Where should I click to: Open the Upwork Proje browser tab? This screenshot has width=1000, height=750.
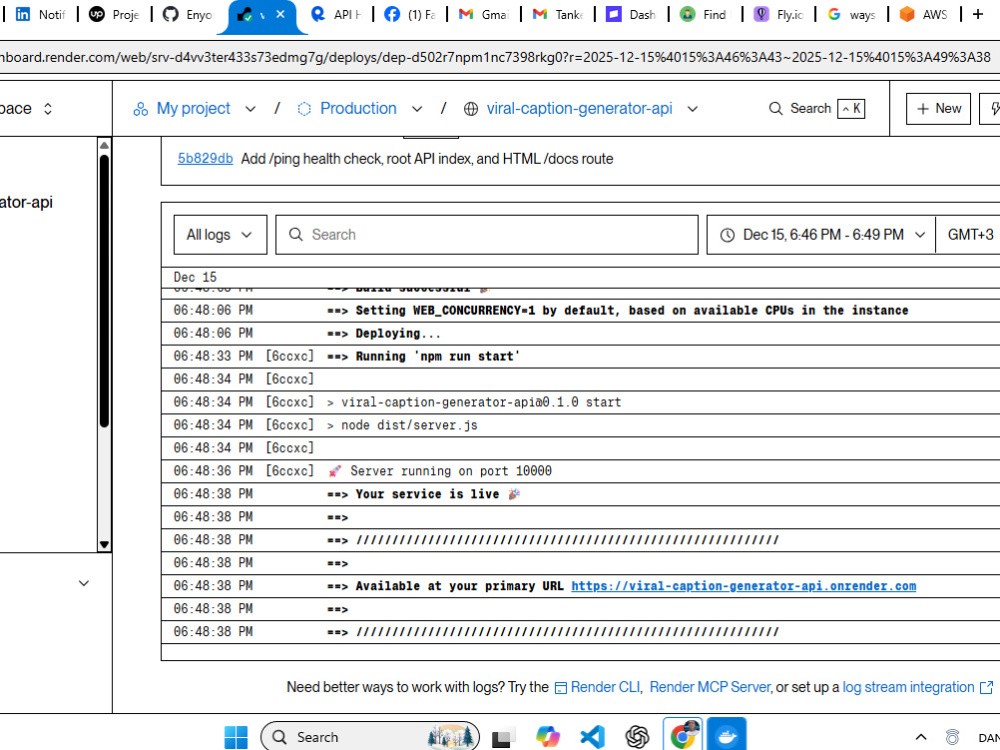[x=114, y=14]
